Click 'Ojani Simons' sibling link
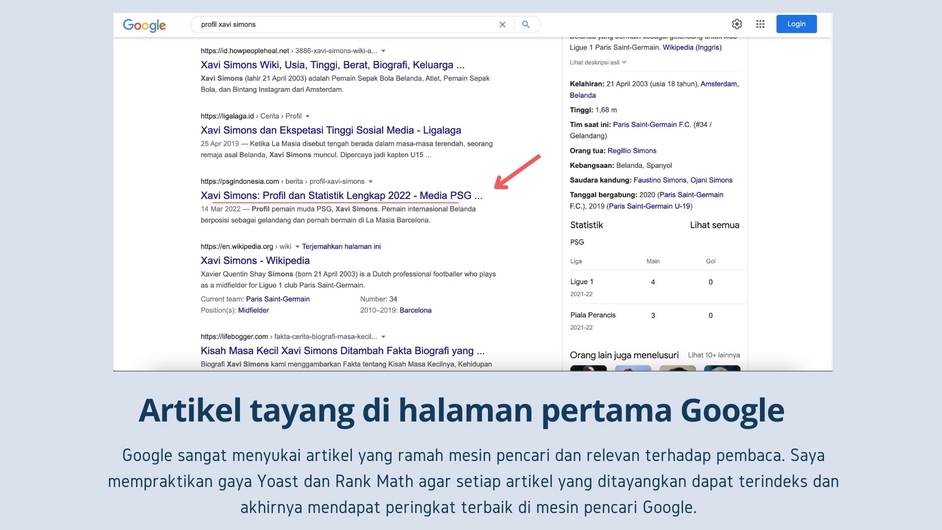This screenshot has width=942, height=530. [x=711, y=180]
